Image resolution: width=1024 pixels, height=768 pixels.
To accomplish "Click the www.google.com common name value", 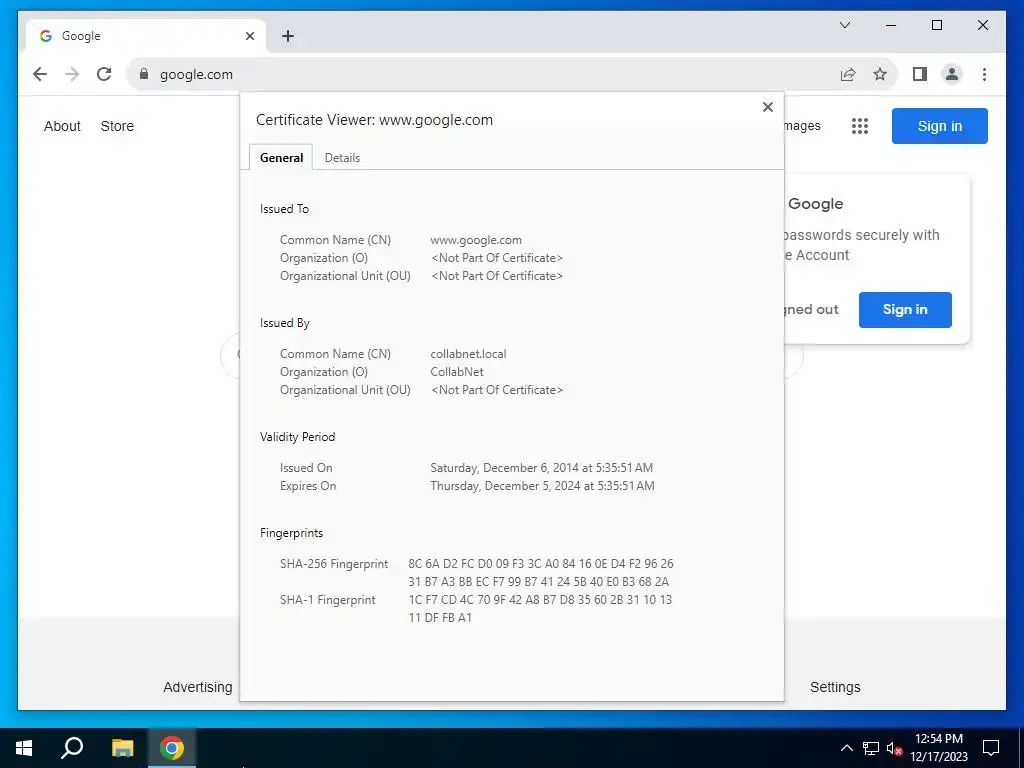I will [475, 240].
